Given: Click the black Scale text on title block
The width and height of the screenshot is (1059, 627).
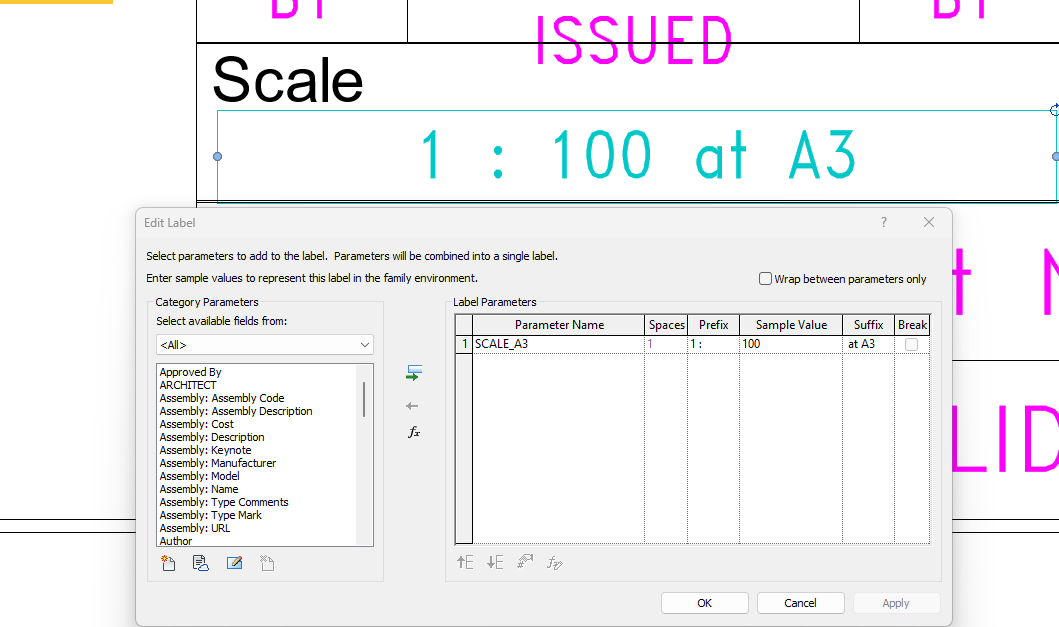Looking at the screenshot, I should coord(288,80).
